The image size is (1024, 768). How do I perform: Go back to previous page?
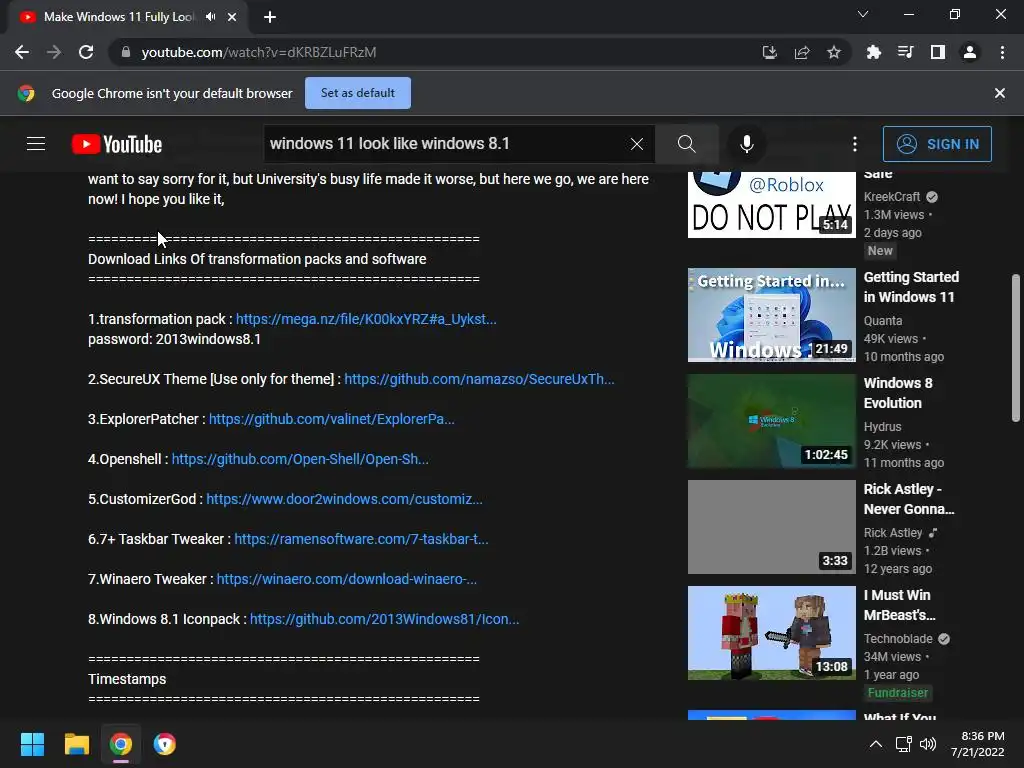[x=22, y=52]
